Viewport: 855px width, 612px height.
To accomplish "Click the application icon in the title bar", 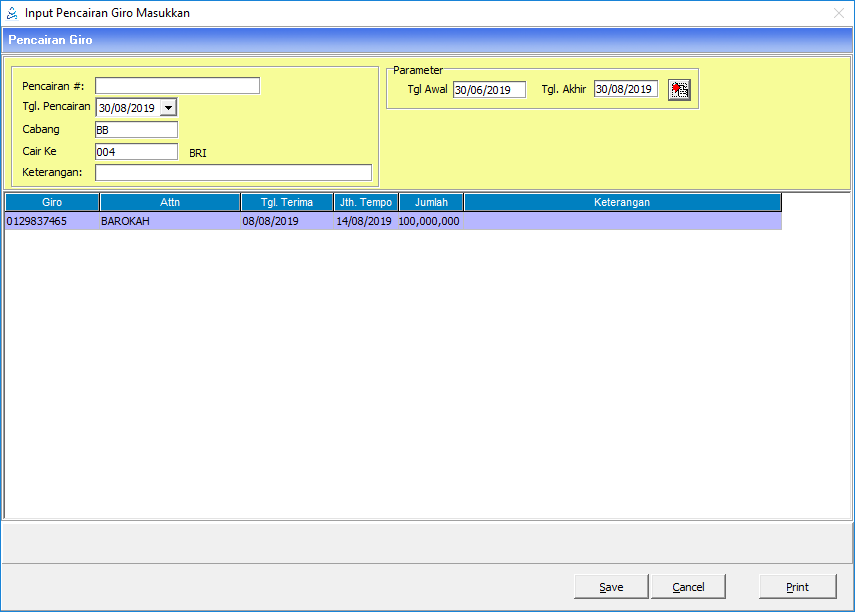I will coord(12,13).
